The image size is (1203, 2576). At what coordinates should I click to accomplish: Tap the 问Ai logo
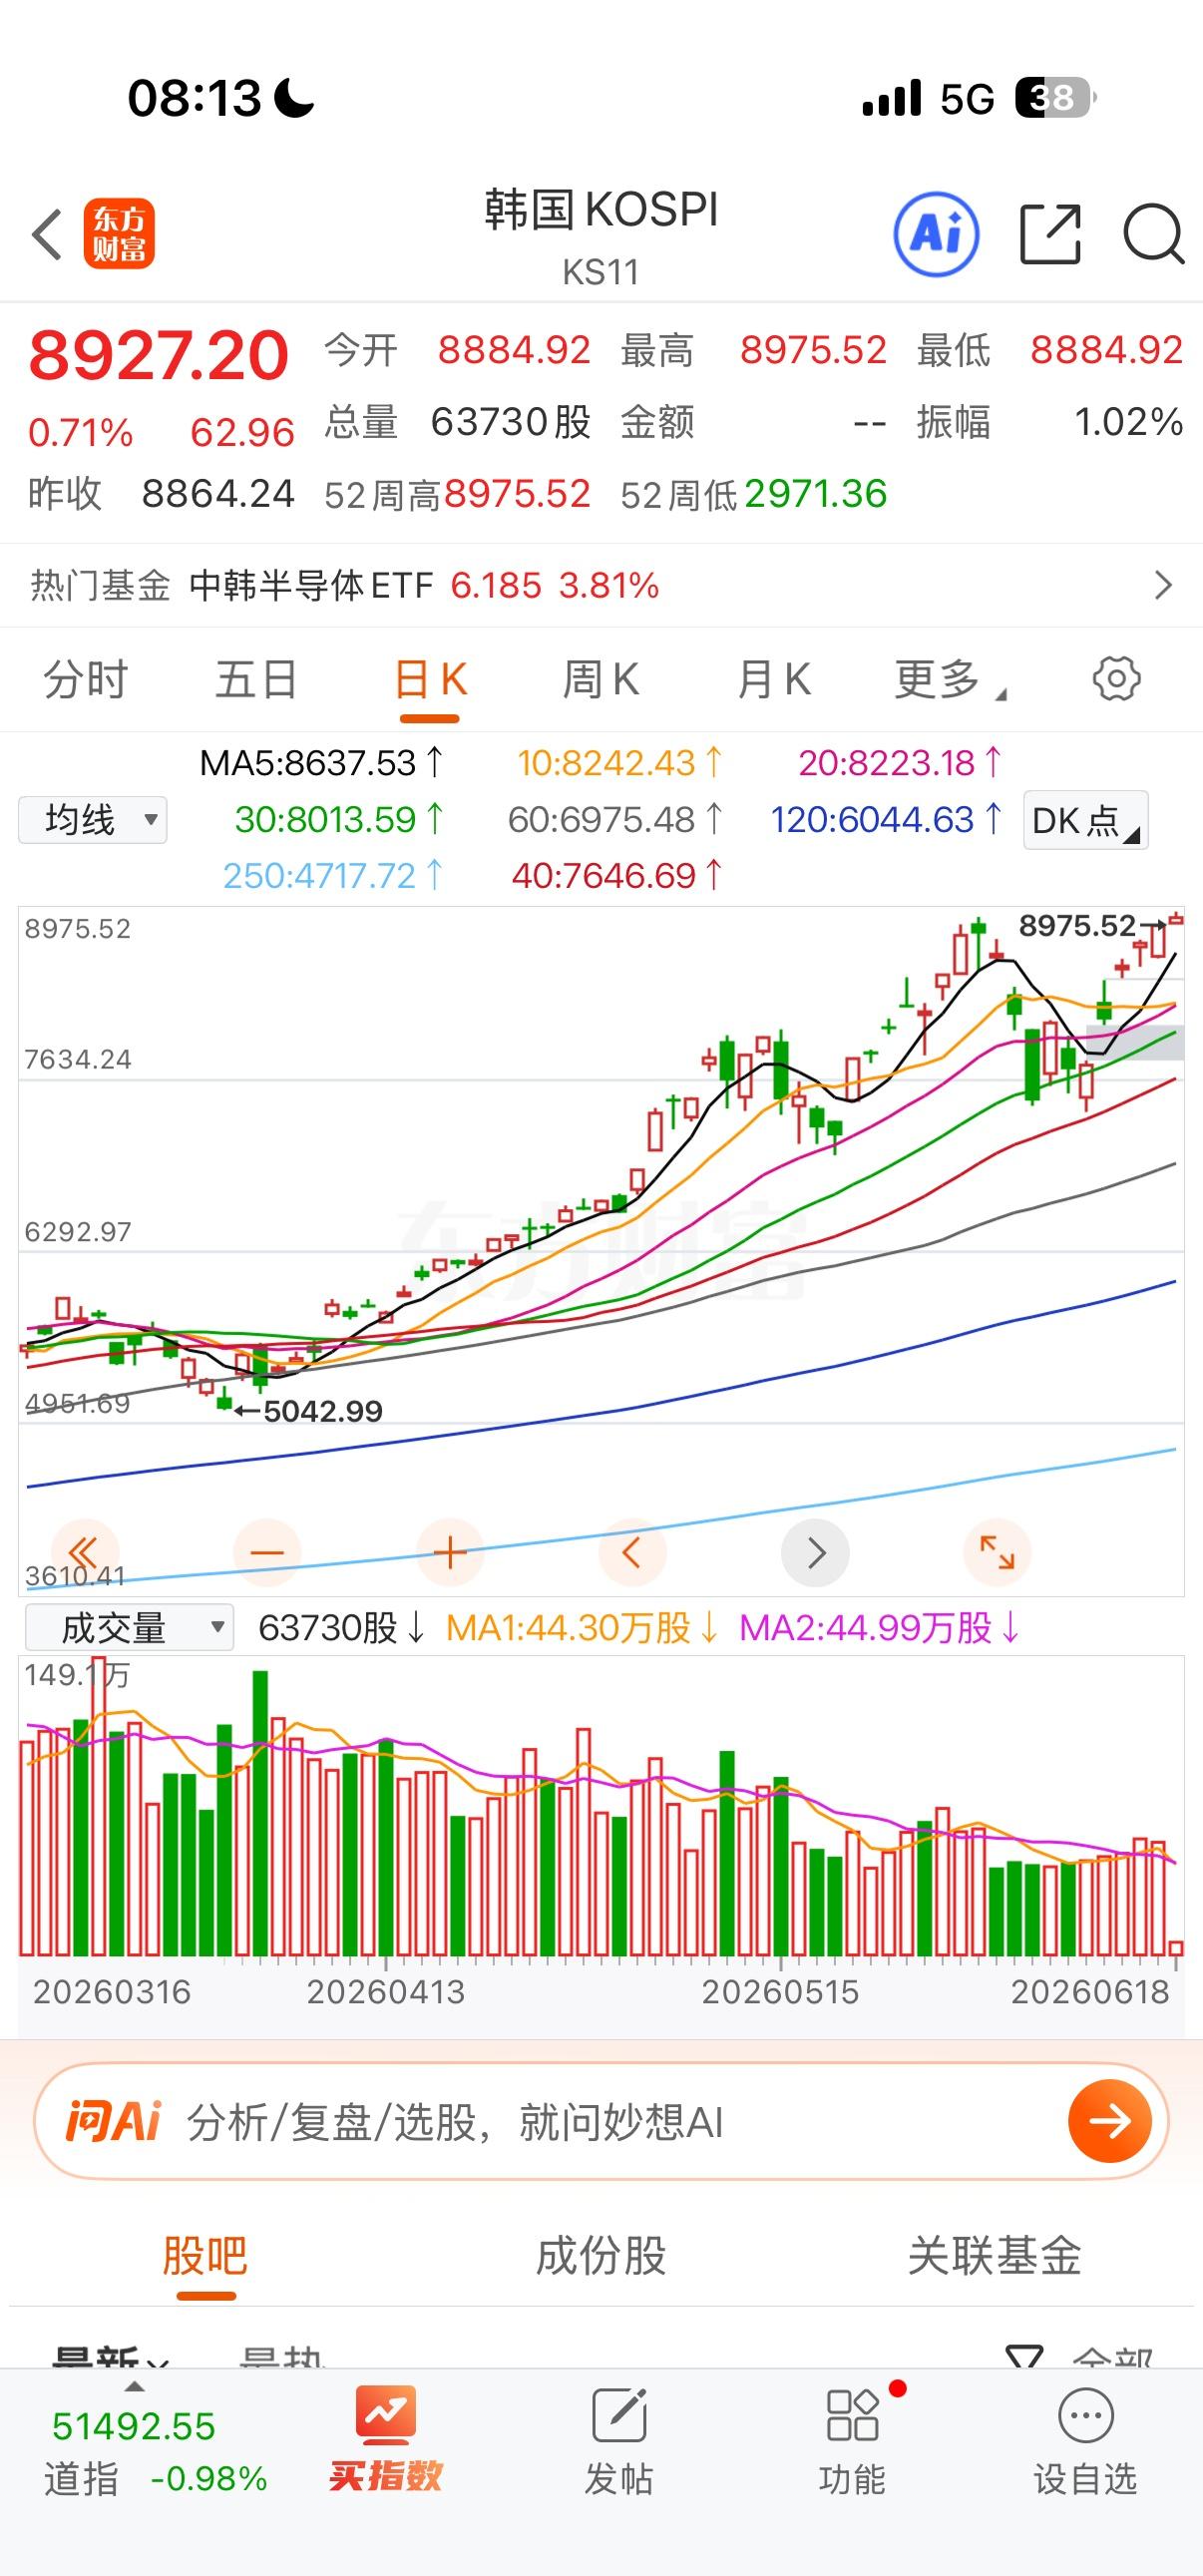pyautogui.click(x=113, y=2121)
